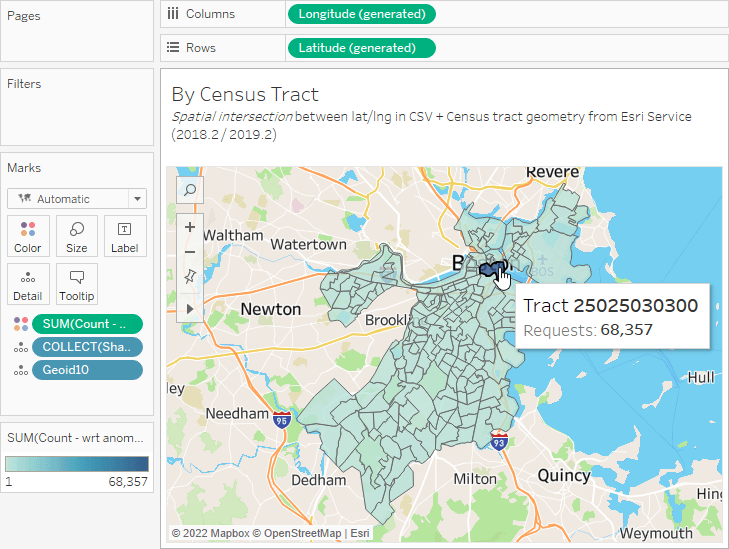Click the By Census Tract title
This screenshot has height=549, width=729.
(x=245, y=94)
